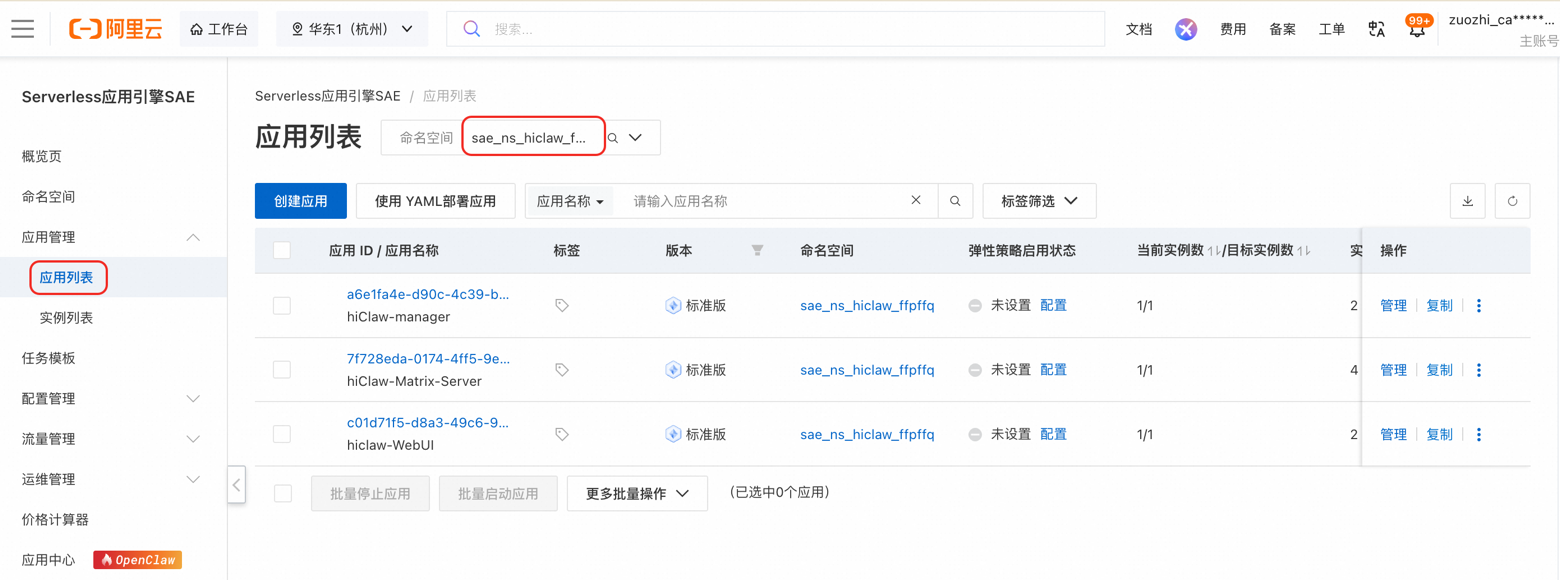Expand the namespace dropdown chevron
This screenshot has height=580, width=1560.
tap(636, 138)
